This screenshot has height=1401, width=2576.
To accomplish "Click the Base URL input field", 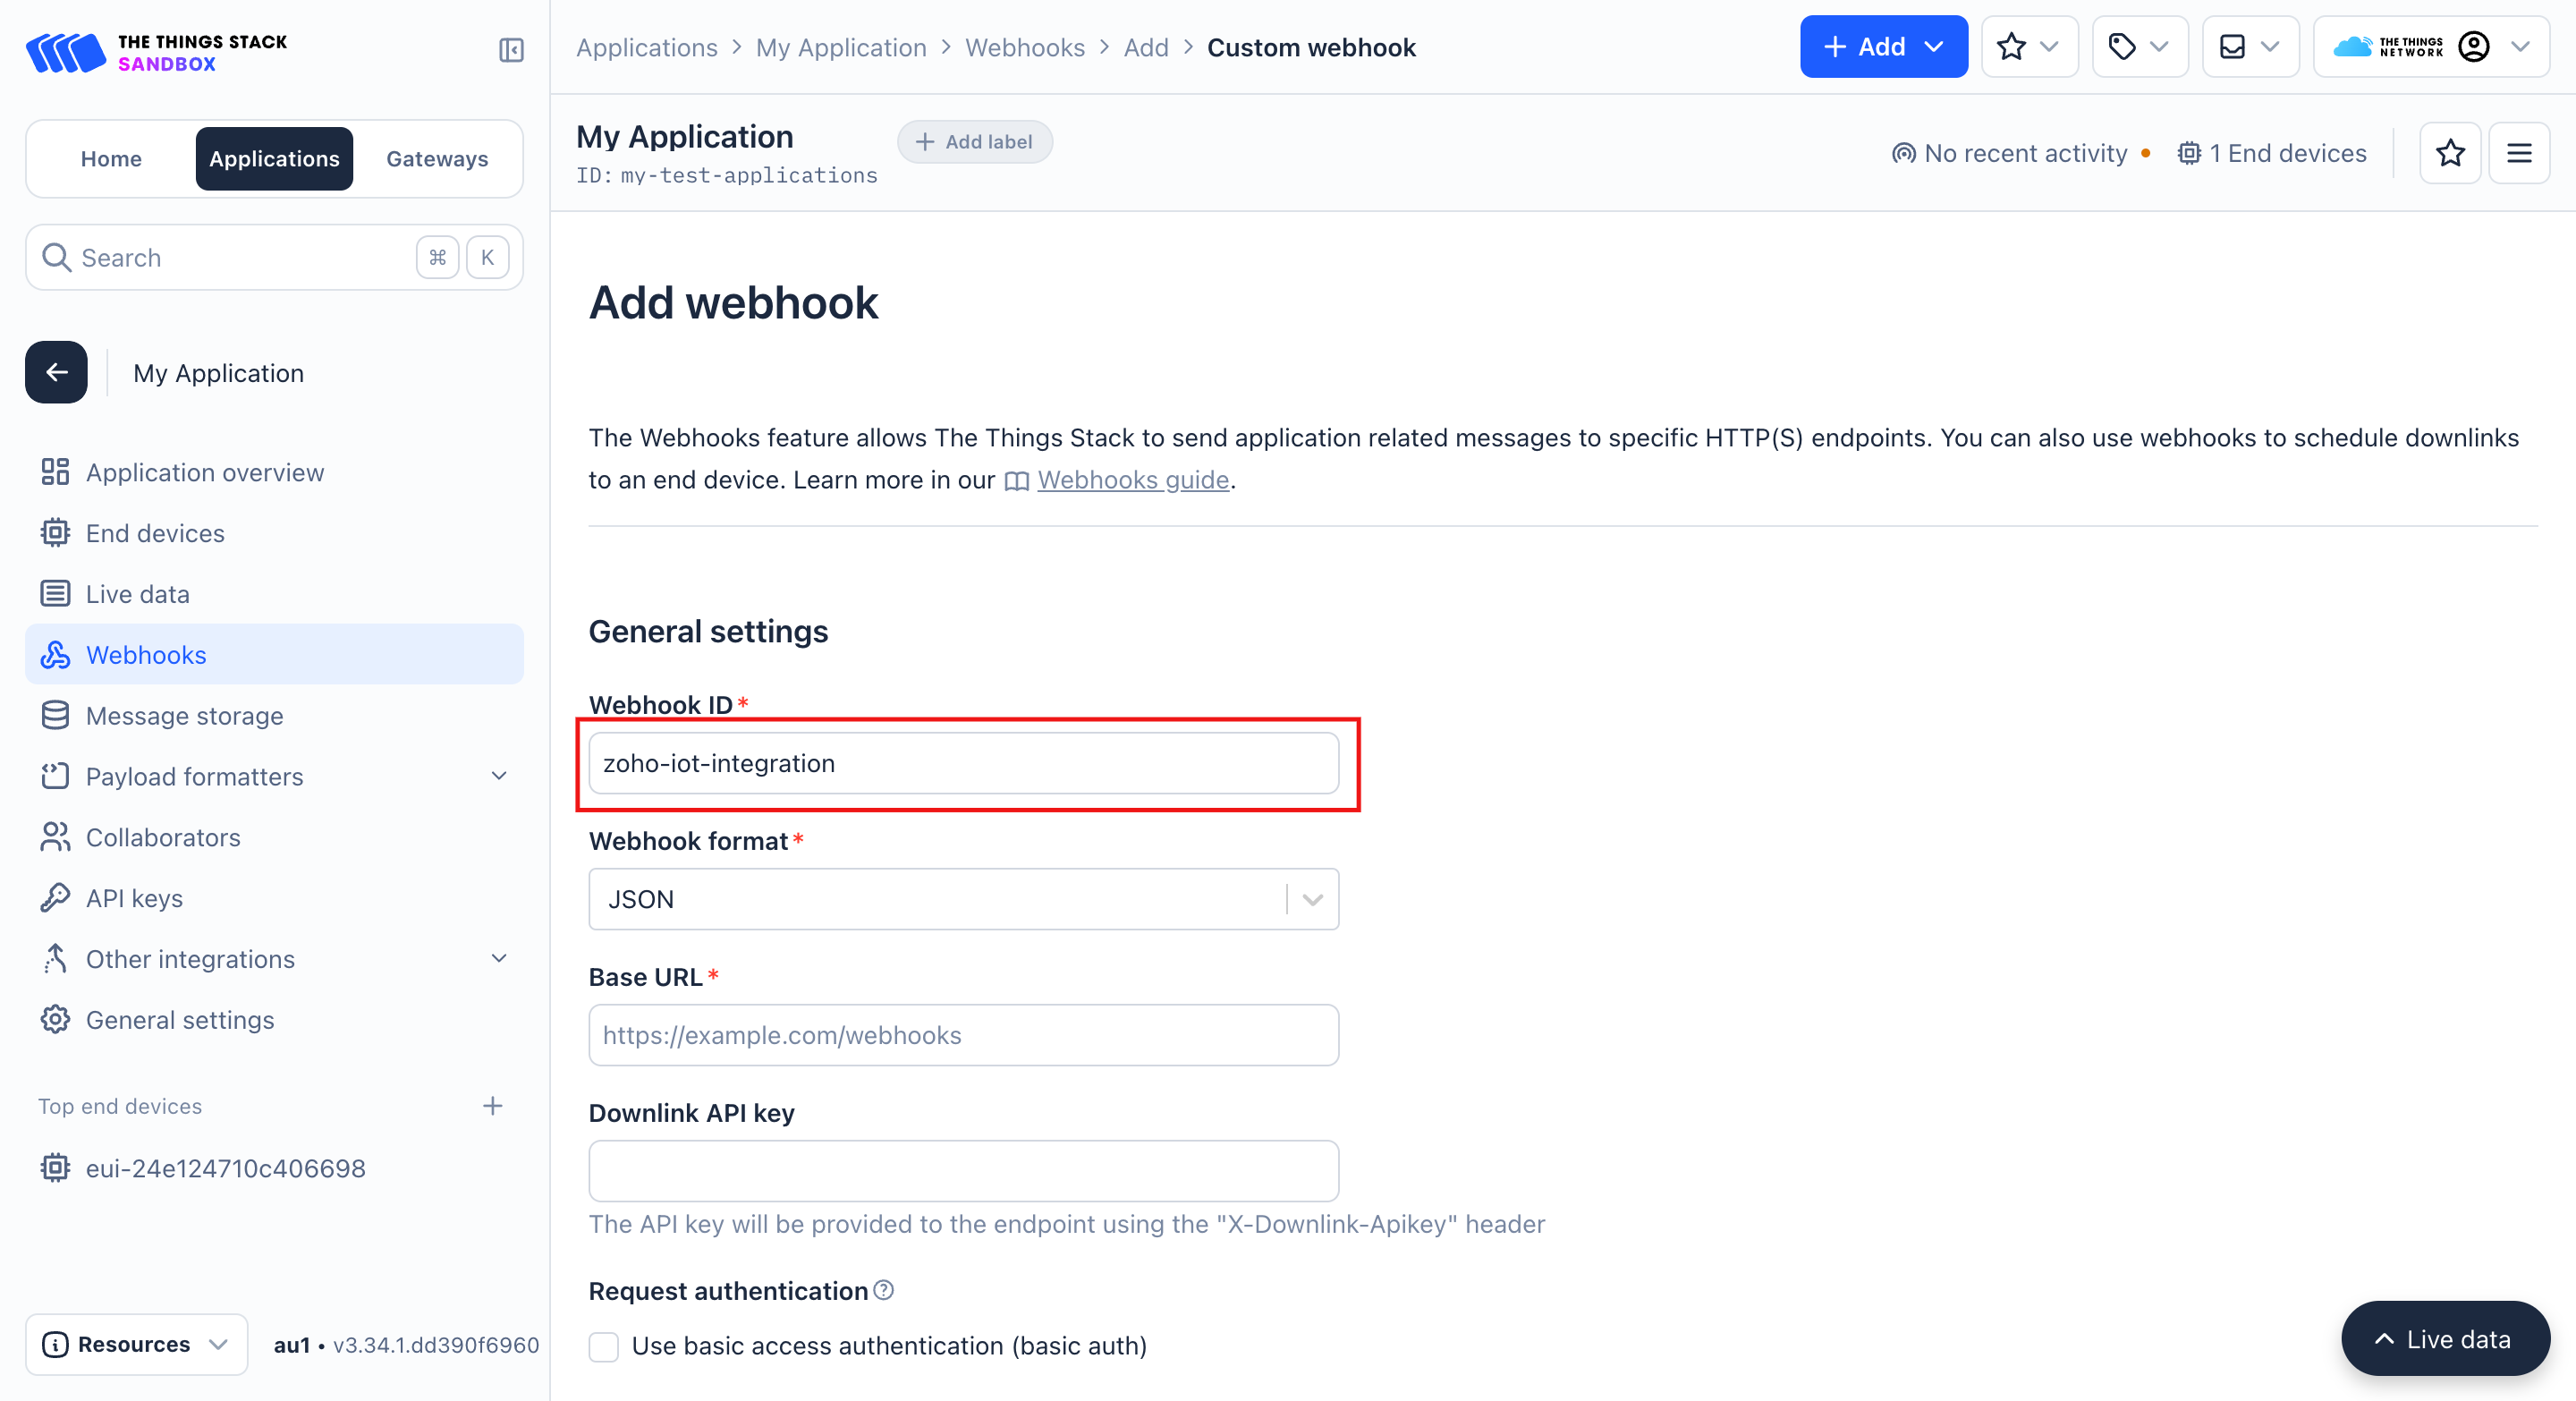I will [x=963, y=1035].
